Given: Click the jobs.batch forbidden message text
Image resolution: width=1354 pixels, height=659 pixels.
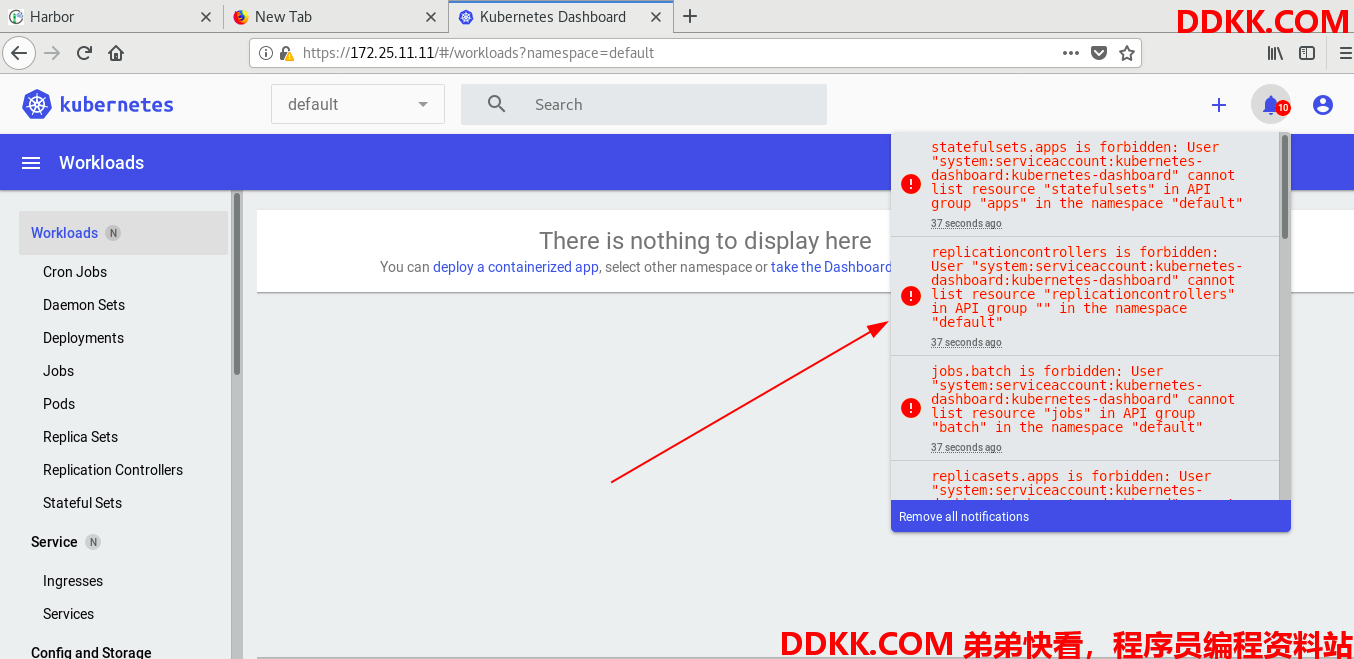Looking at the screenshot, I should 1084,399.
